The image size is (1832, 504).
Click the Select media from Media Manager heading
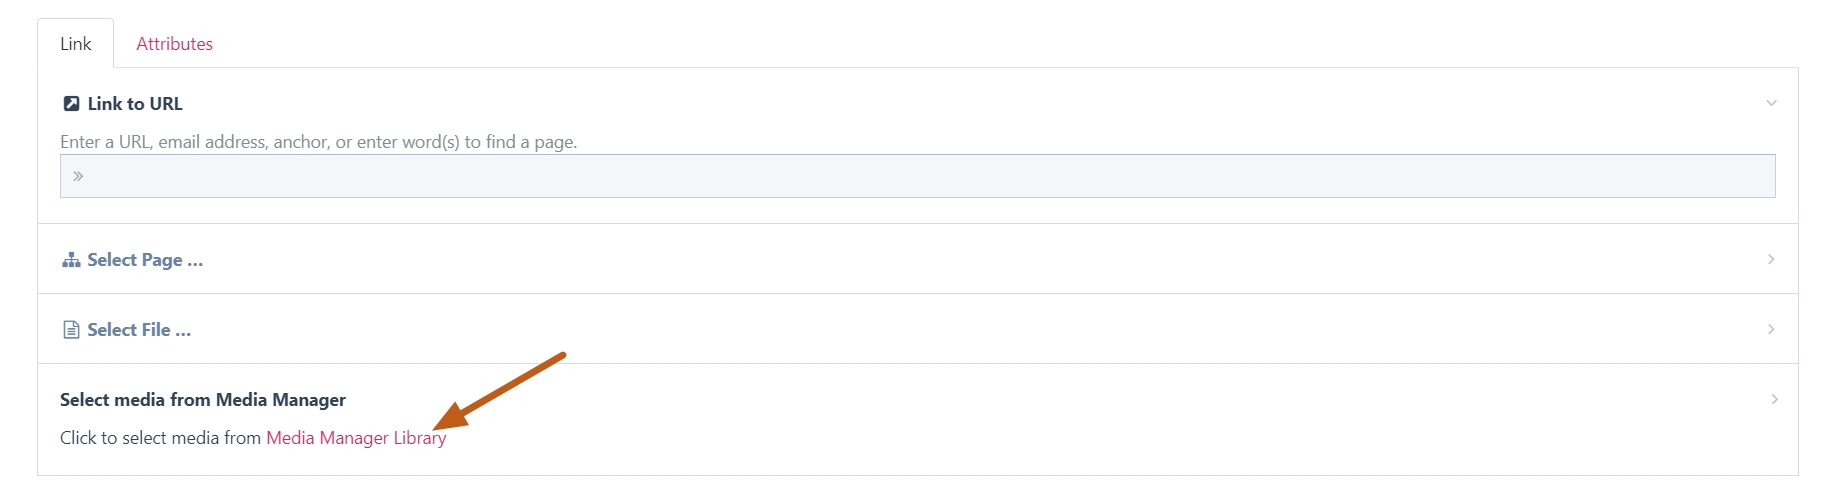click(203, 400)
